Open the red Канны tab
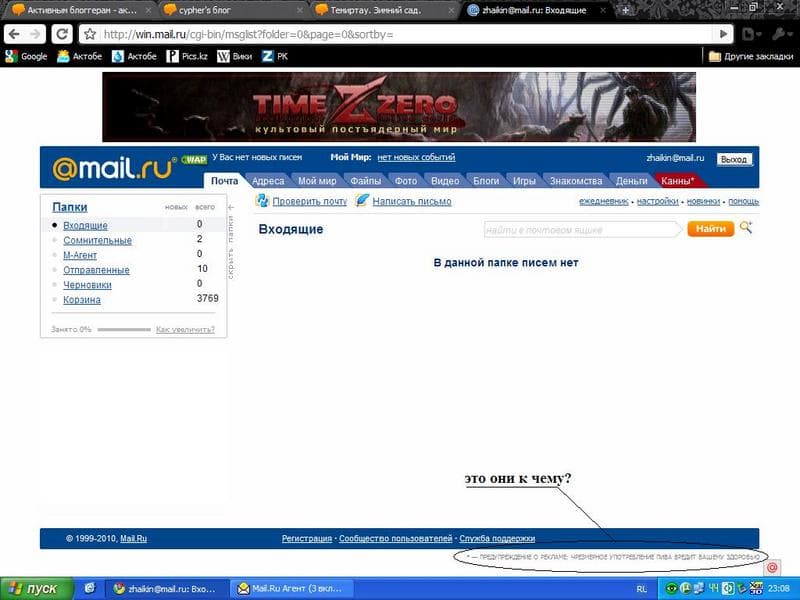This screenshot has height=600, width=800. coord(678,181)
